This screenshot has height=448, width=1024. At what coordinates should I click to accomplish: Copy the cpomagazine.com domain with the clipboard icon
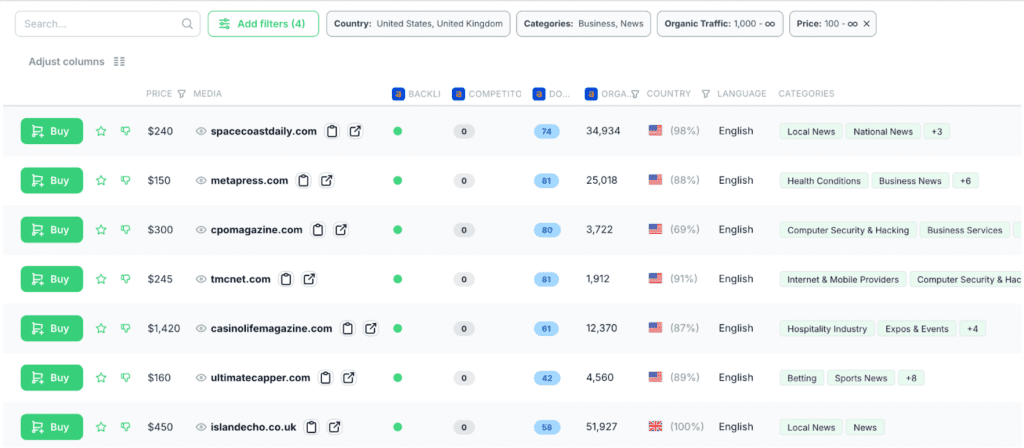click(x=318, y=230)
